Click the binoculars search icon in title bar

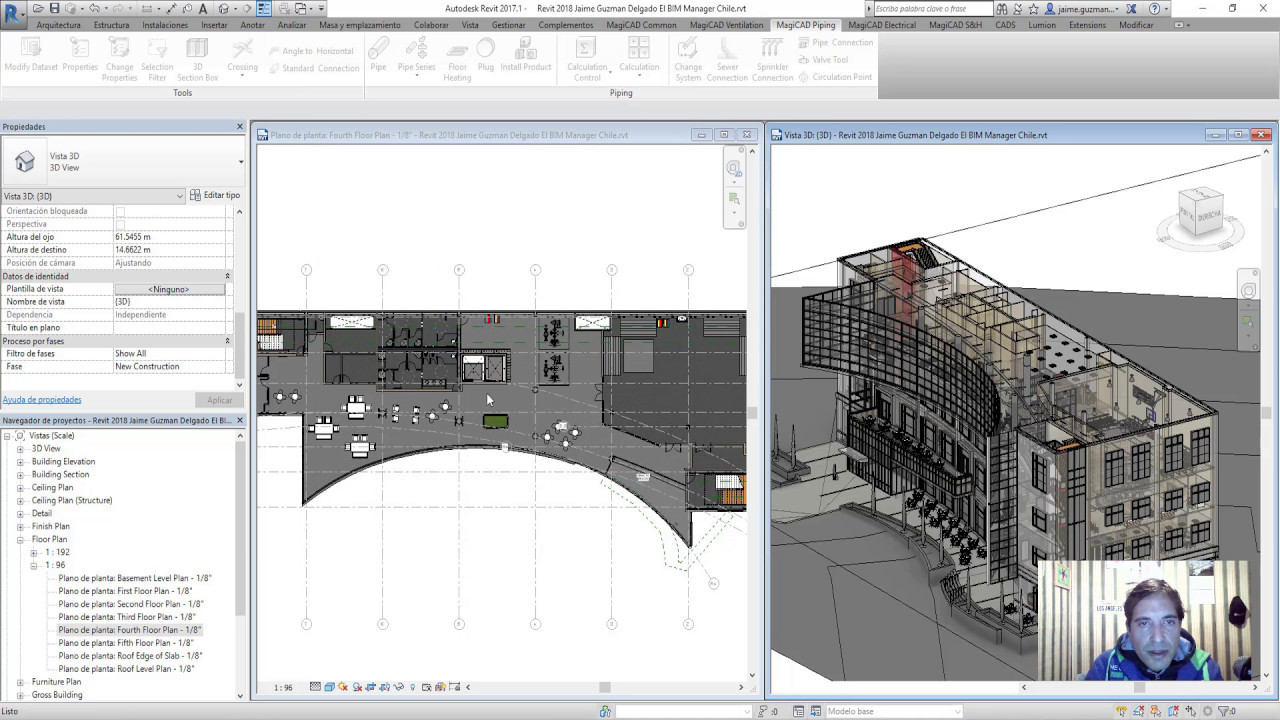[1001, 9]
